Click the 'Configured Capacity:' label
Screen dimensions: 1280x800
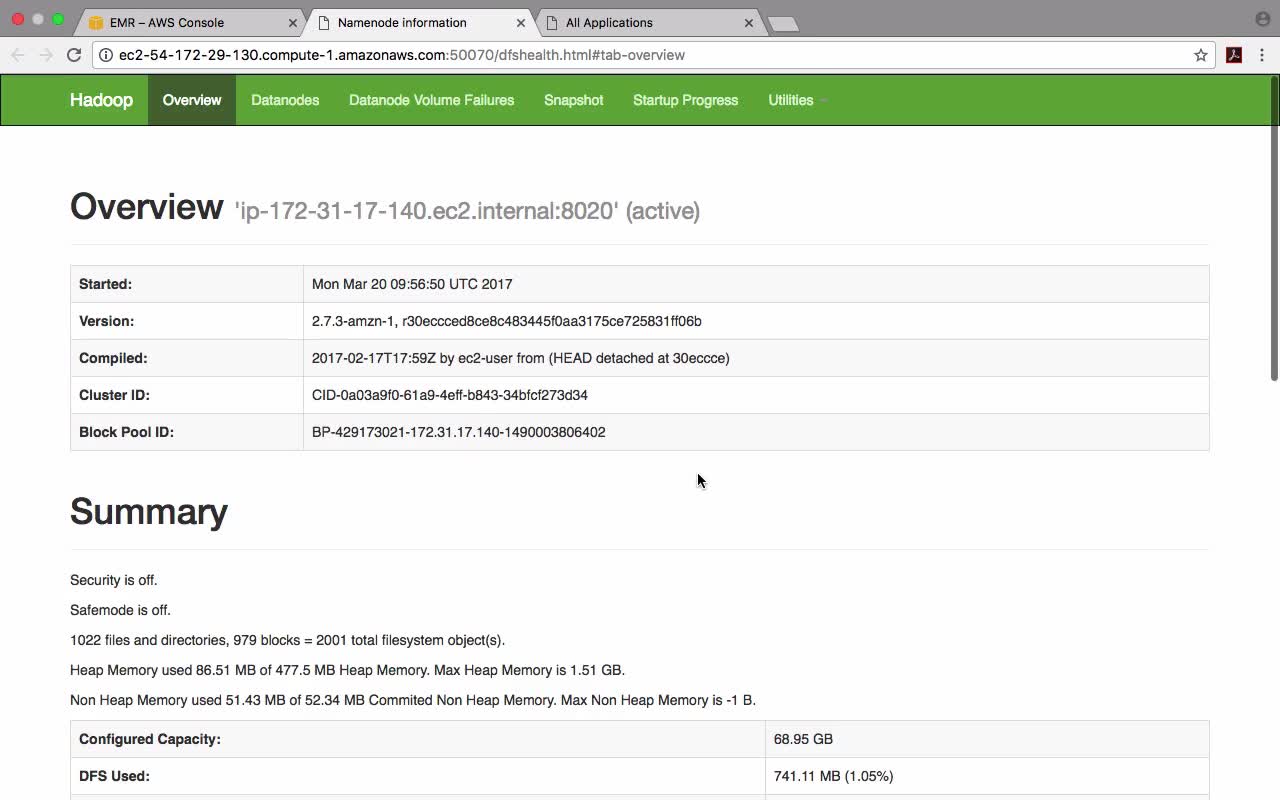click(x=150, y=739)
